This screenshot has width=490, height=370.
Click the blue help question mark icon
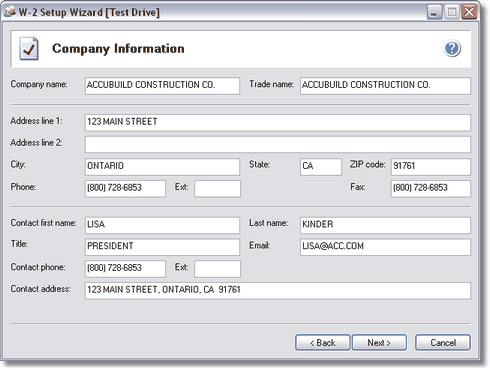452,49
